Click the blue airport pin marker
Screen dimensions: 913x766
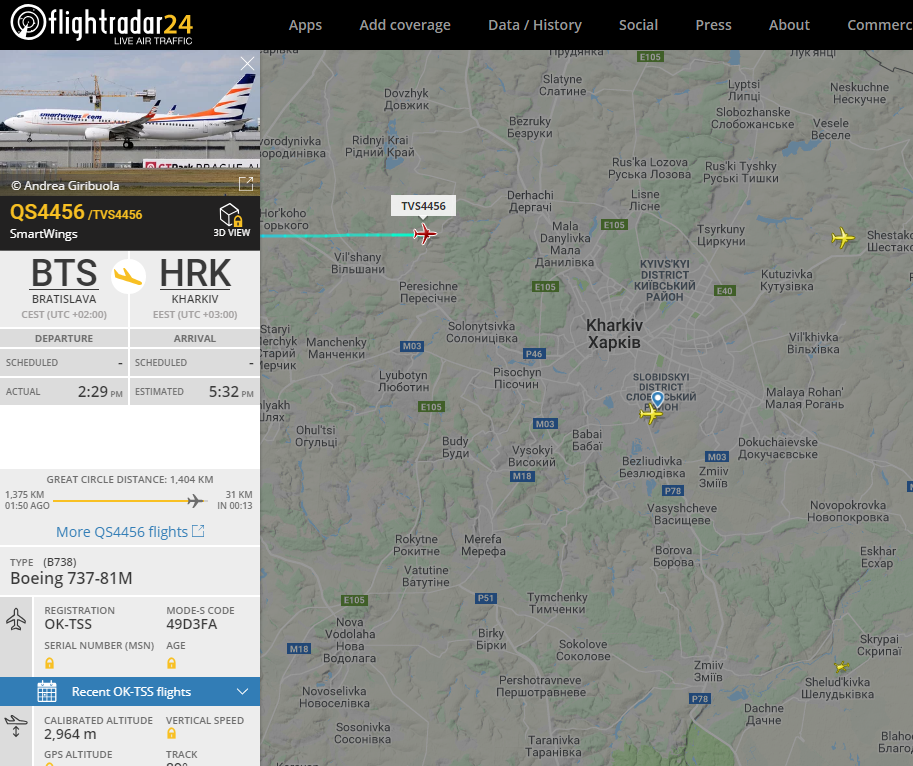coord(657,399)
